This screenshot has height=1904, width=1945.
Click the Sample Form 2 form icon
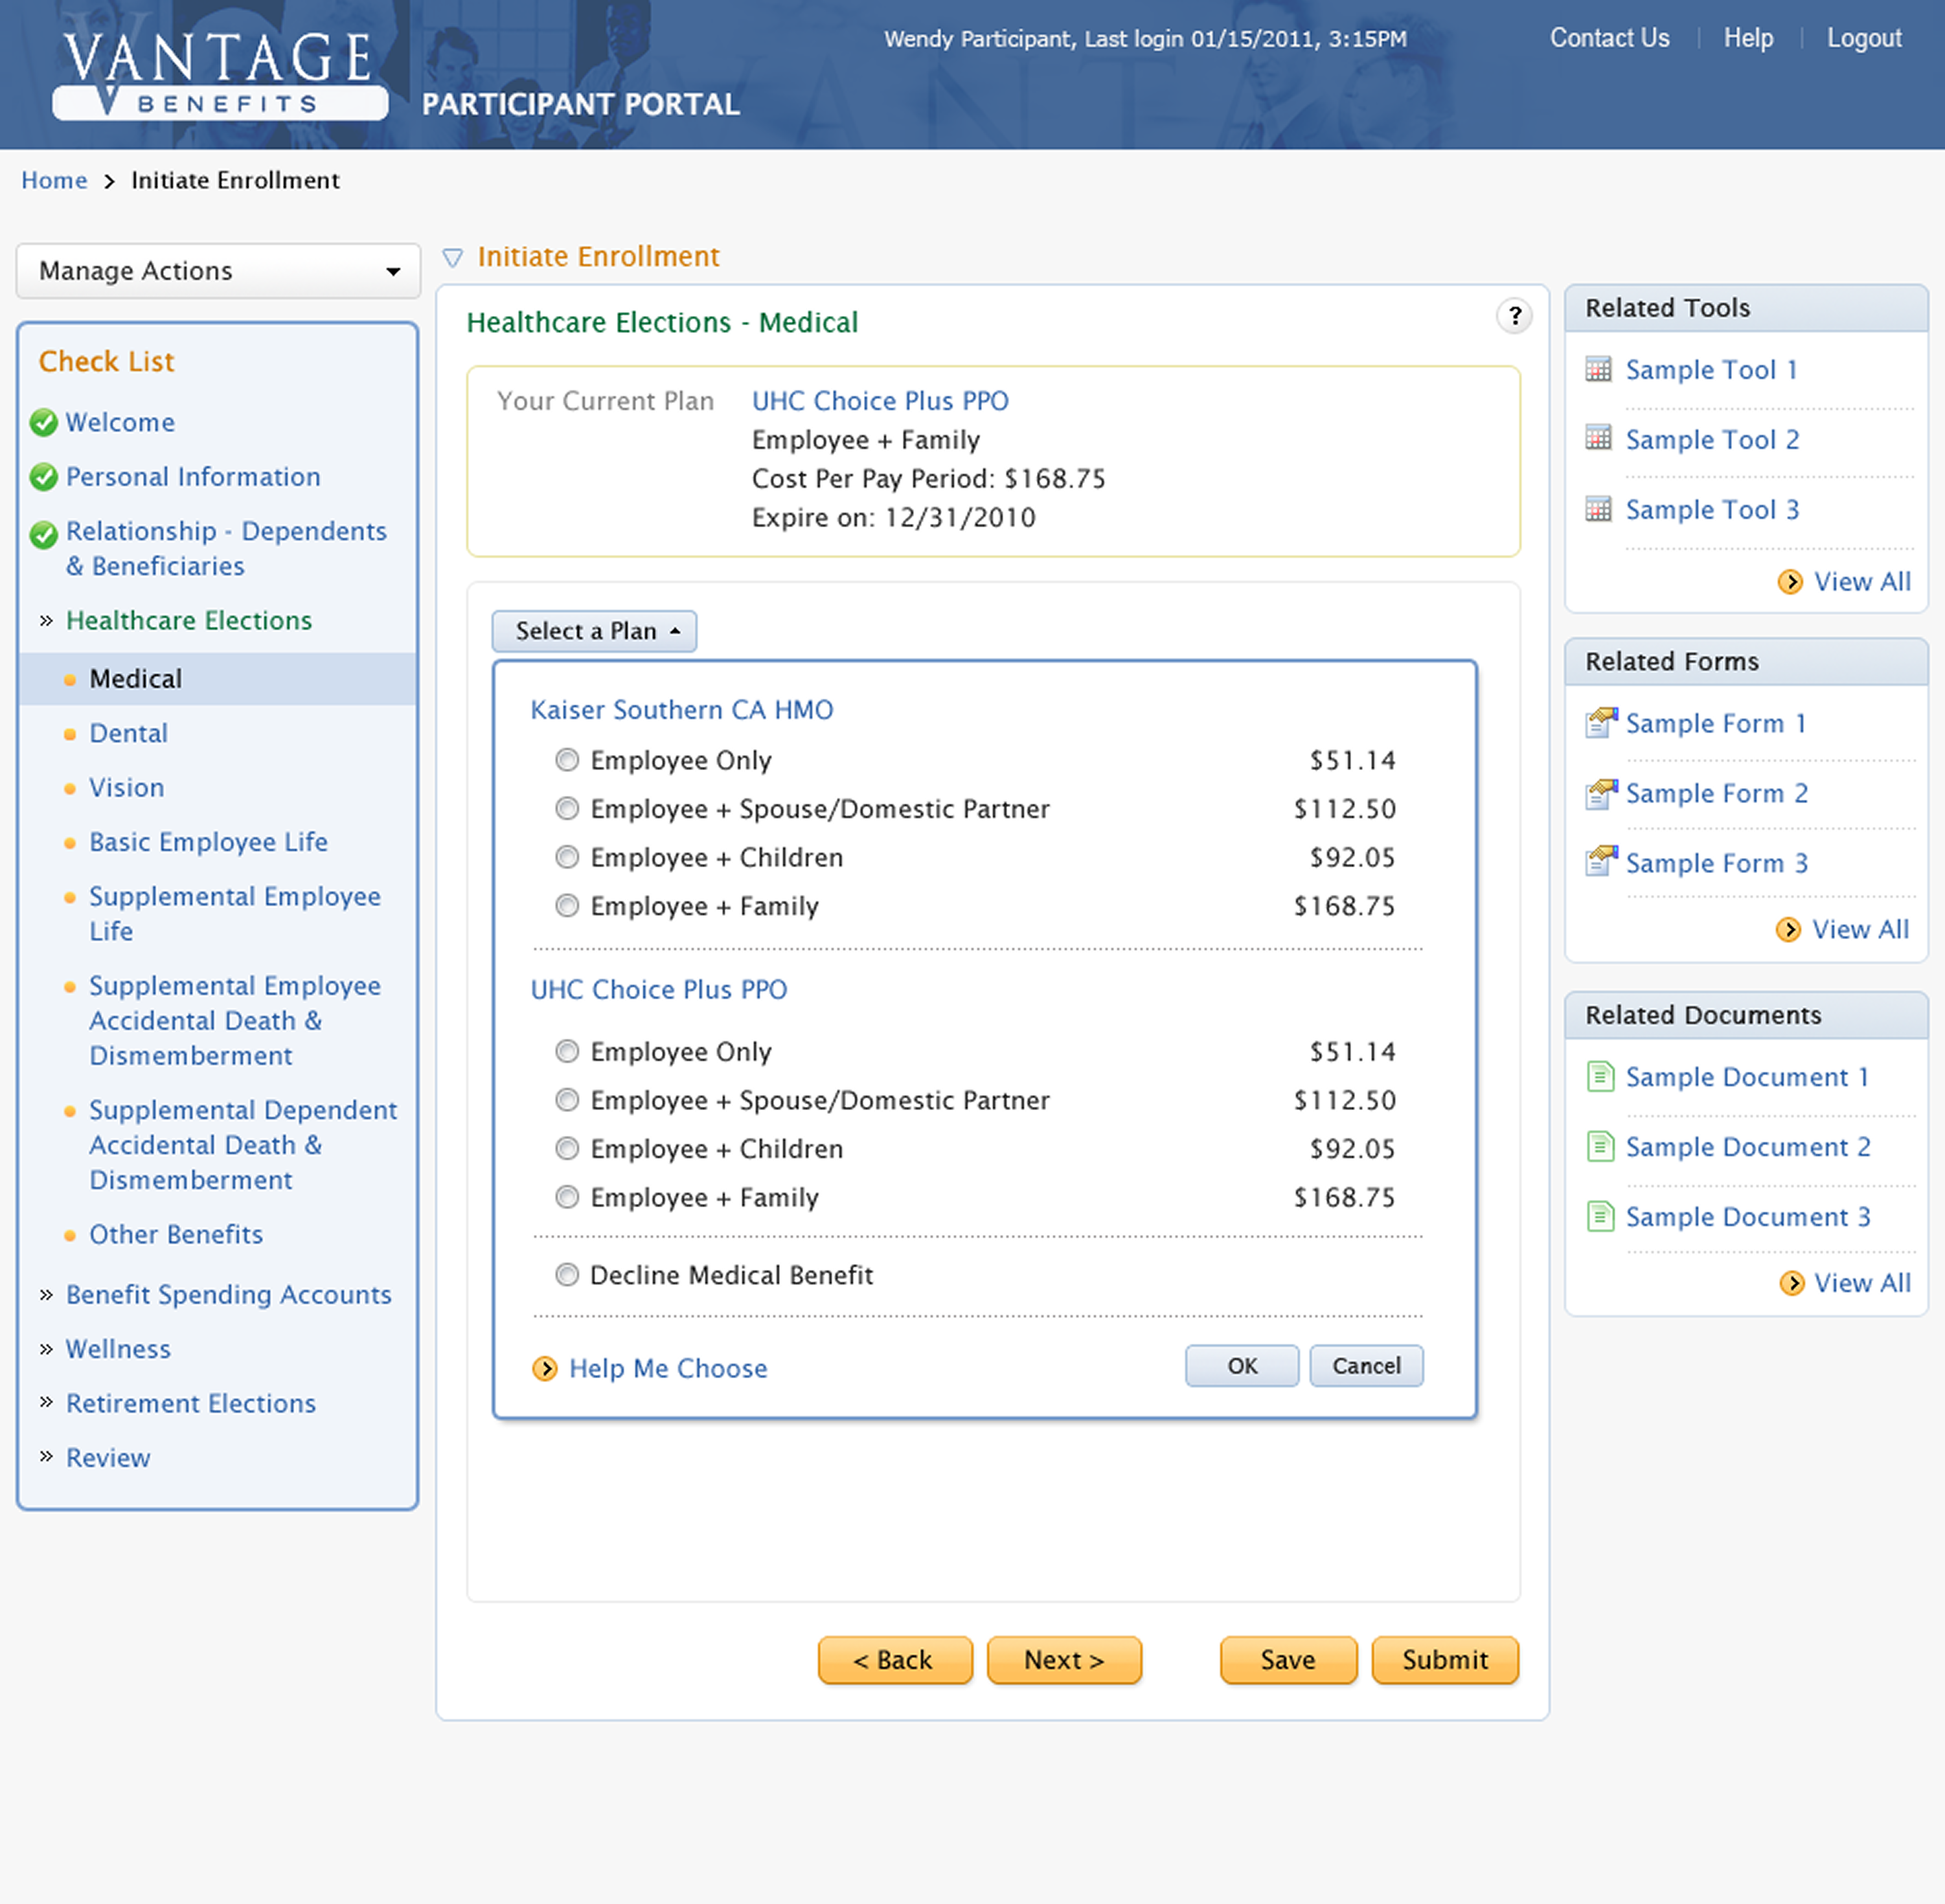coord(1600,794)
